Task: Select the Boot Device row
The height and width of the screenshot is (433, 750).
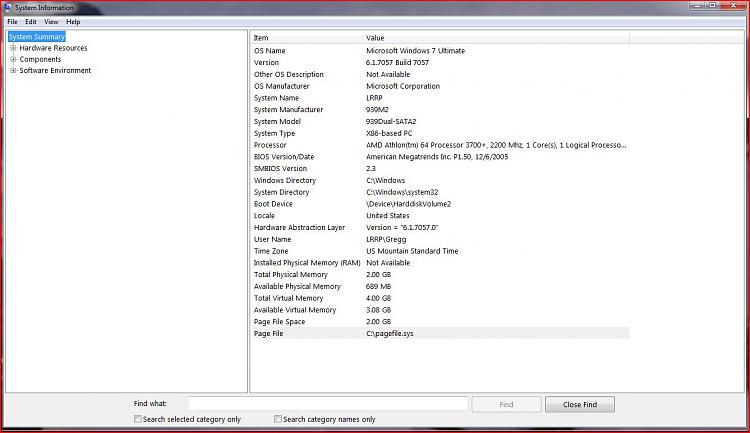Action: click(x=440, y=204)
